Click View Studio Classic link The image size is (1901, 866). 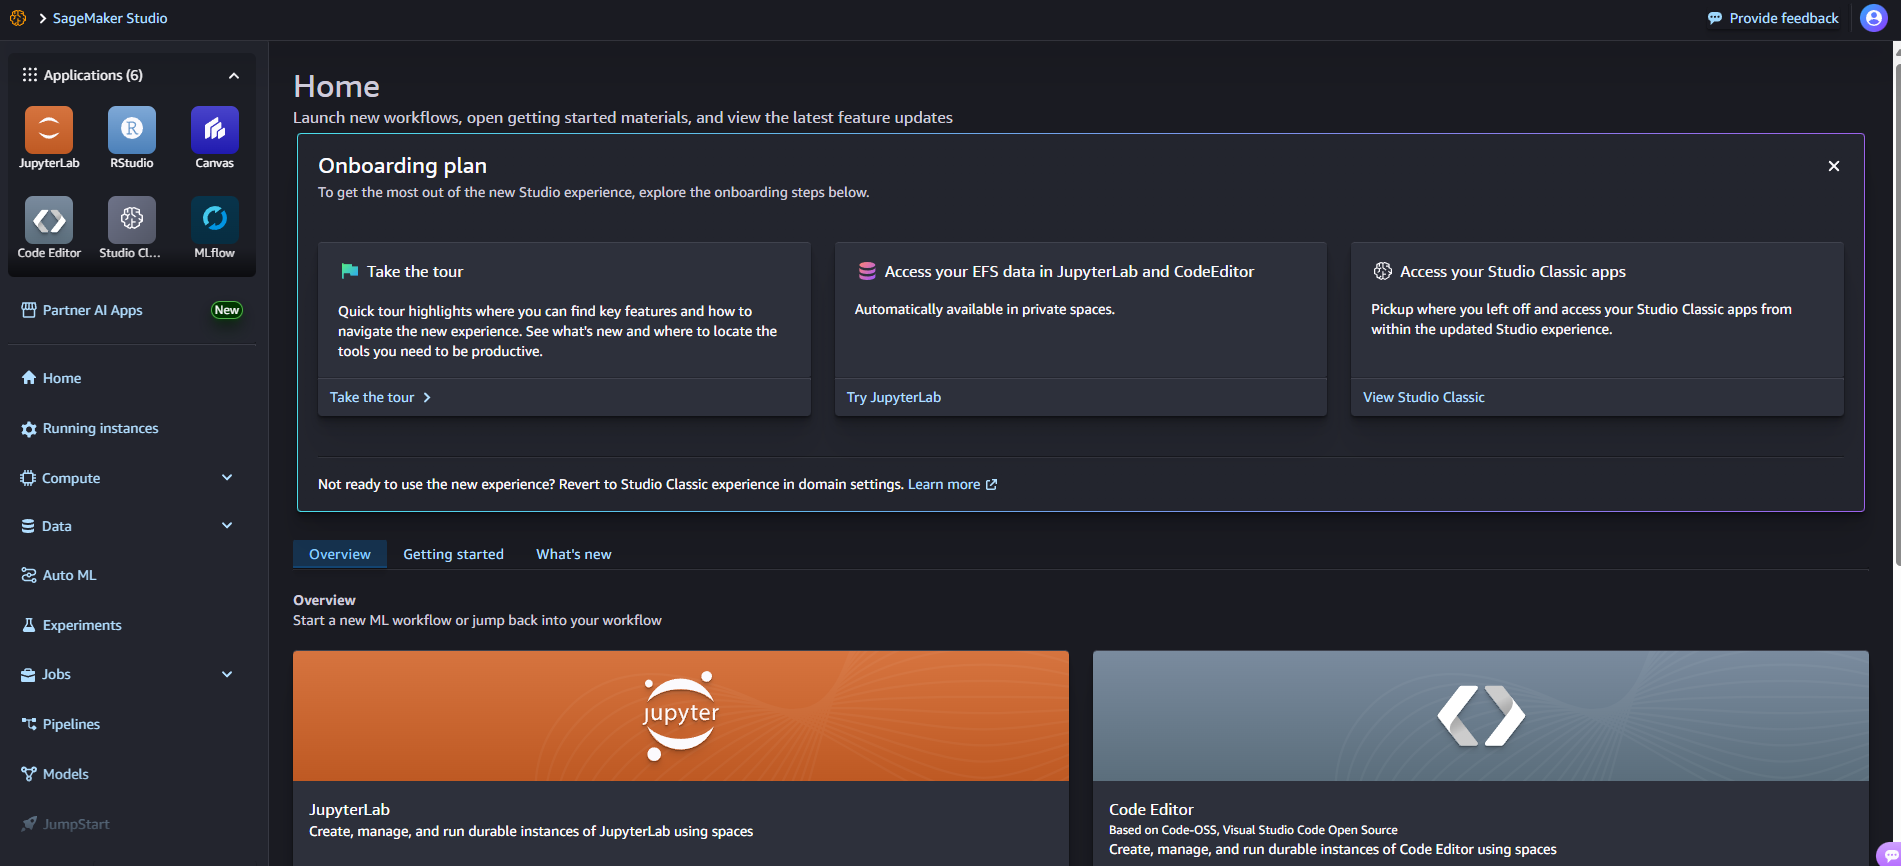[1424, 397]
